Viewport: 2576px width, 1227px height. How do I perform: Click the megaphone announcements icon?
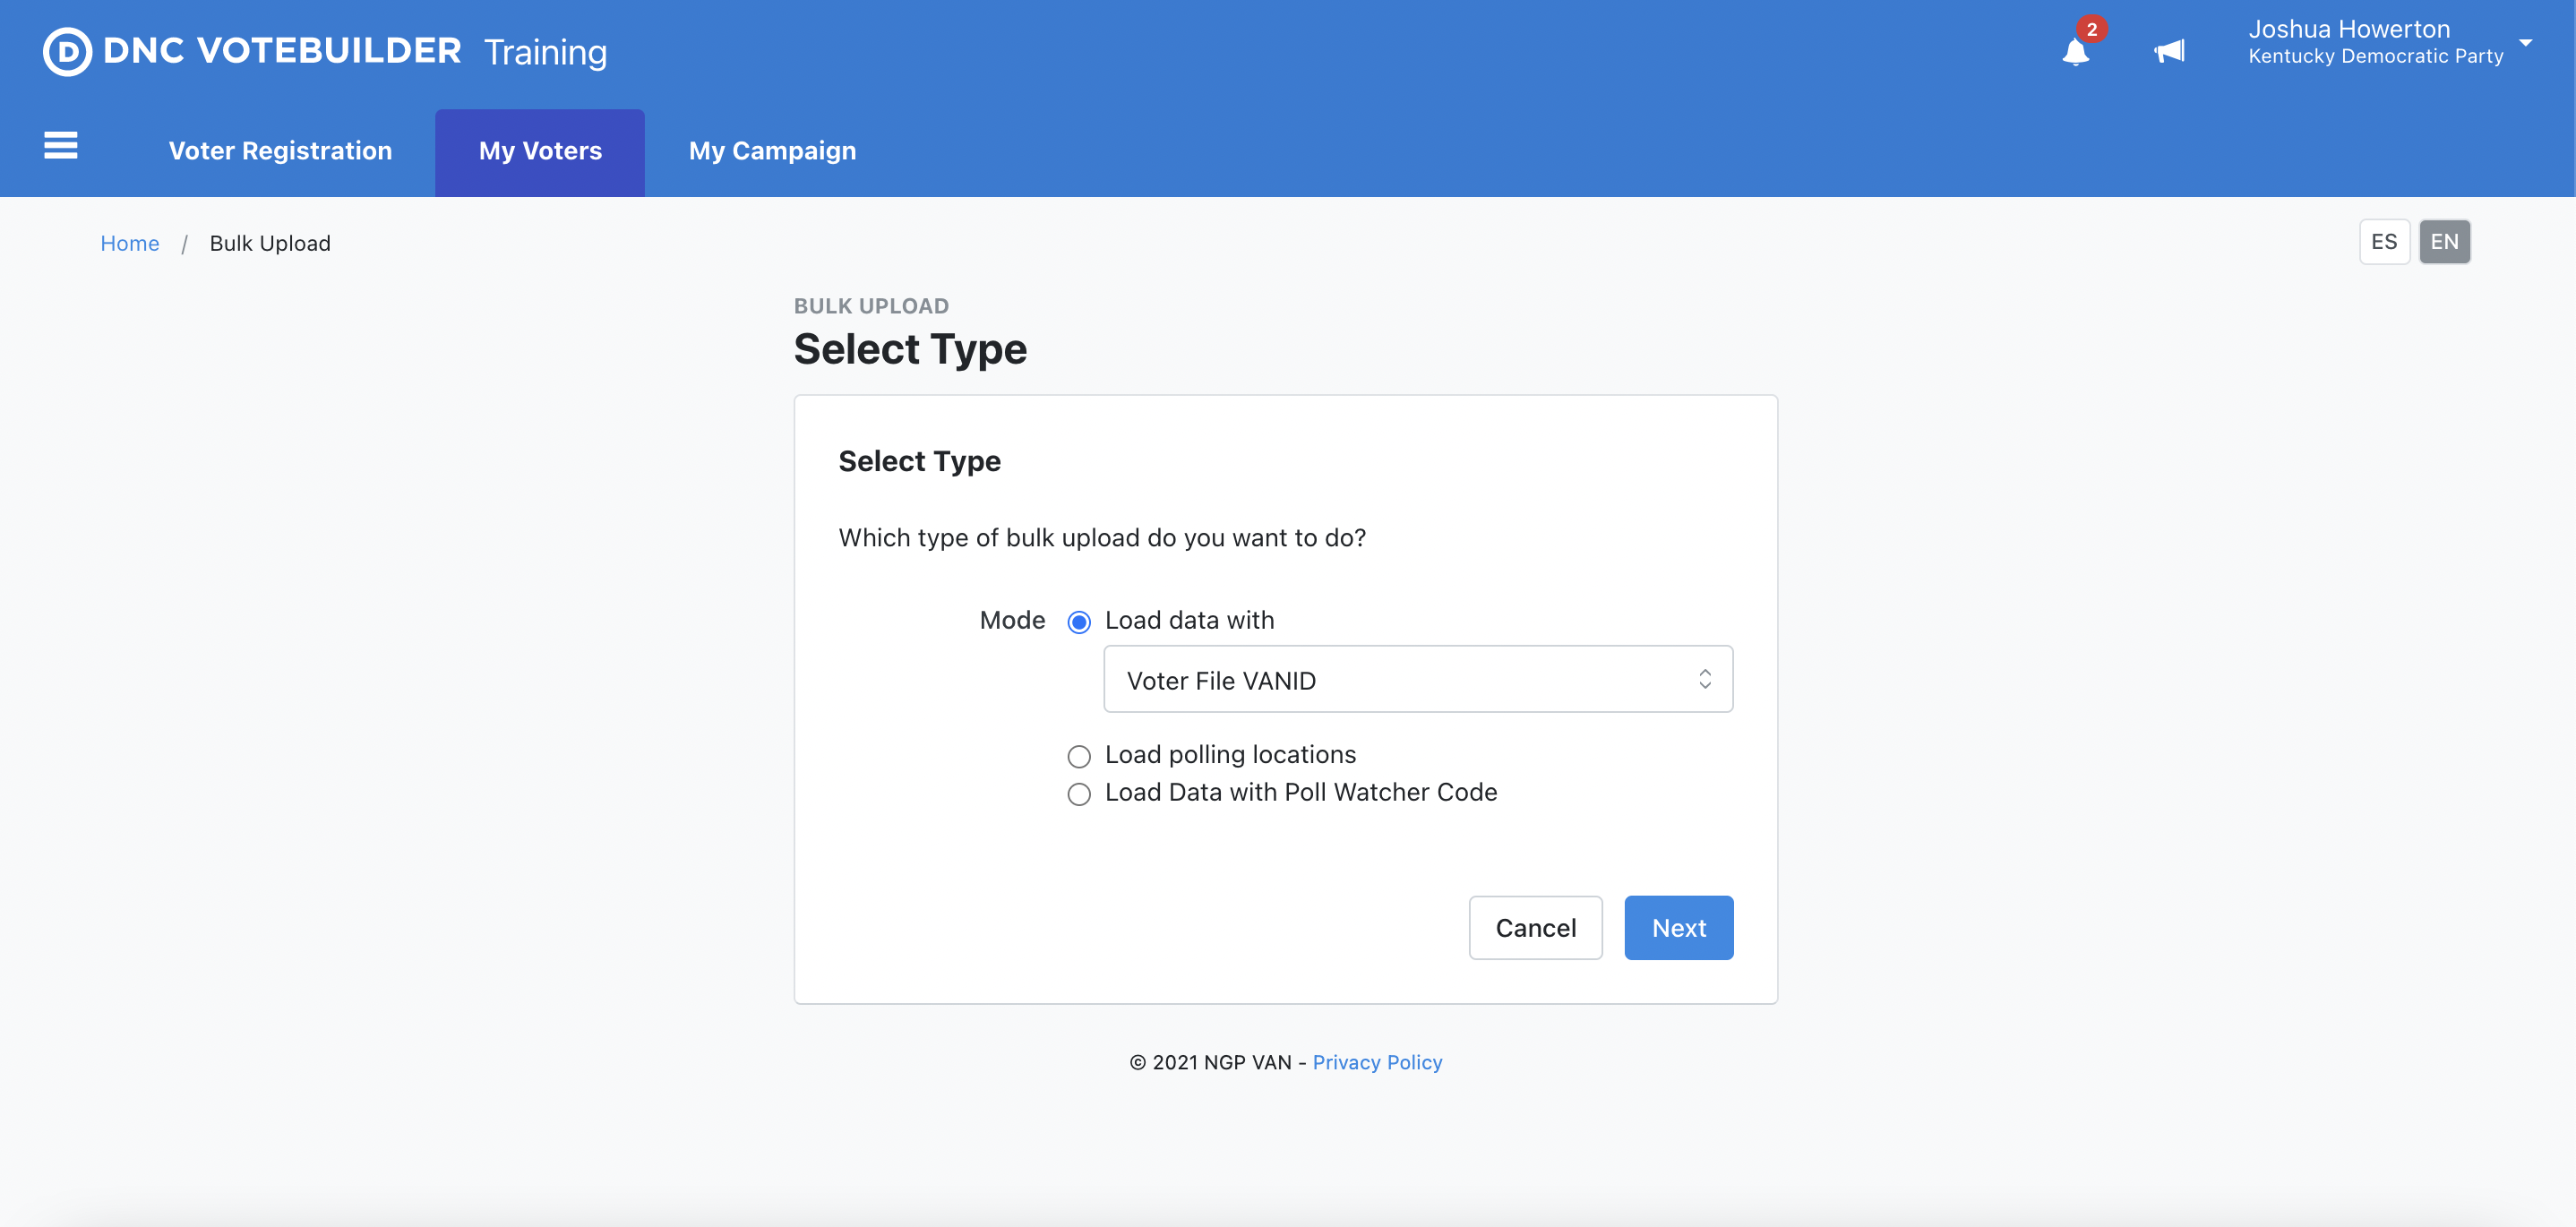point(2168,51)
